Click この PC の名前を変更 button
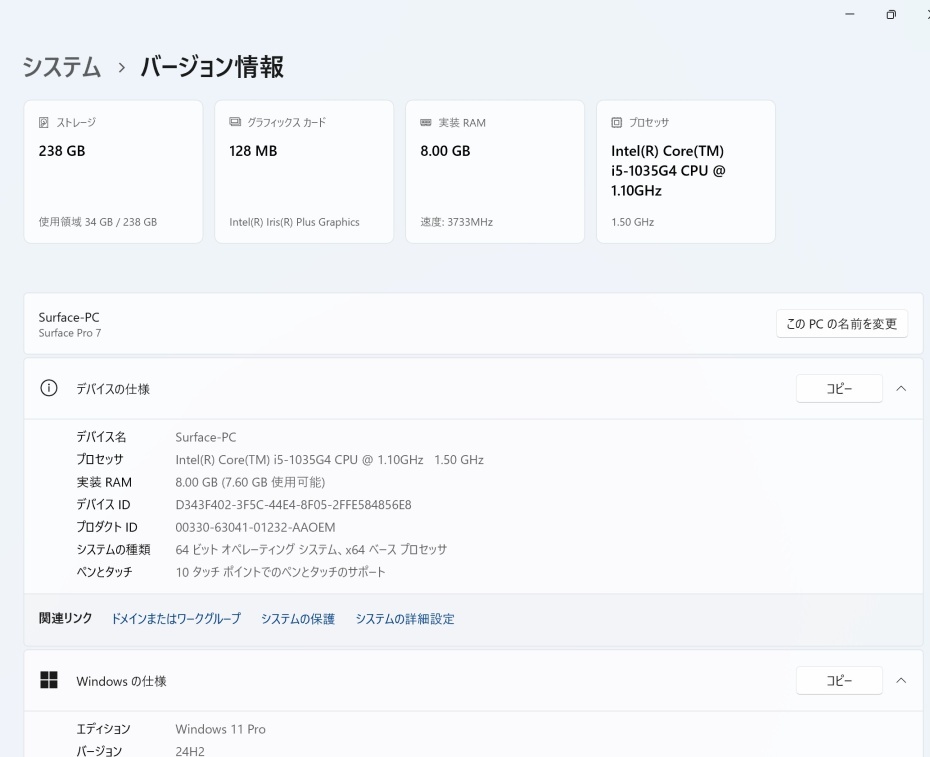 [842, 323]
